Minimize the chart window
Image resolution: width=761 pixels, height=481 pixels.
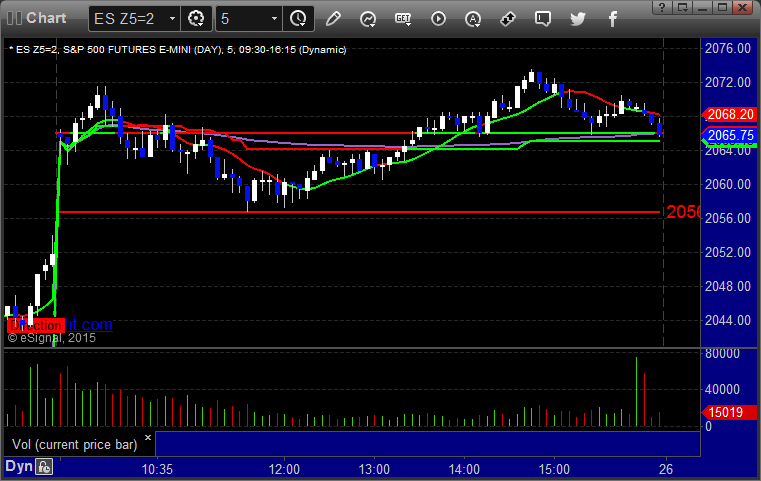702,7
